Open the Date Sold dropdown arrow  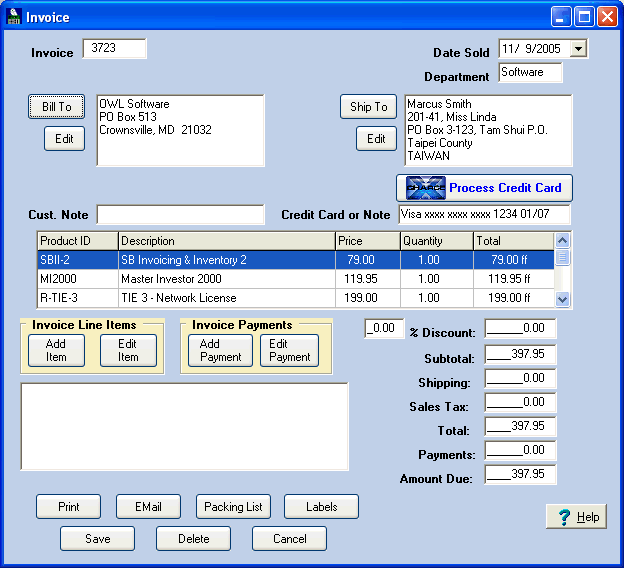tap(578, 49)
